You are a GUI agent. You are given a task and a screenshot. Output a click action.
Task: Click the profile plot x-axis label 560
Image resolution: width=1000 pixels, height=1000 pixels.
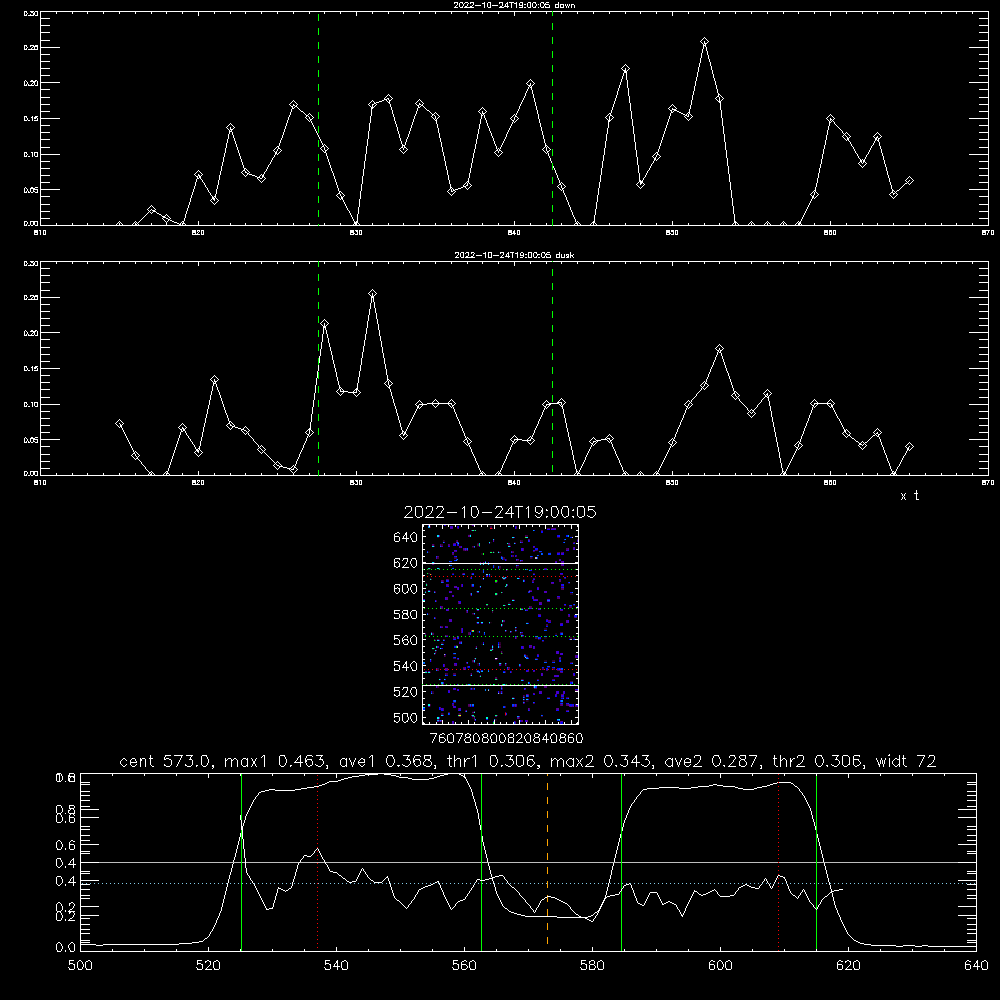464,966
